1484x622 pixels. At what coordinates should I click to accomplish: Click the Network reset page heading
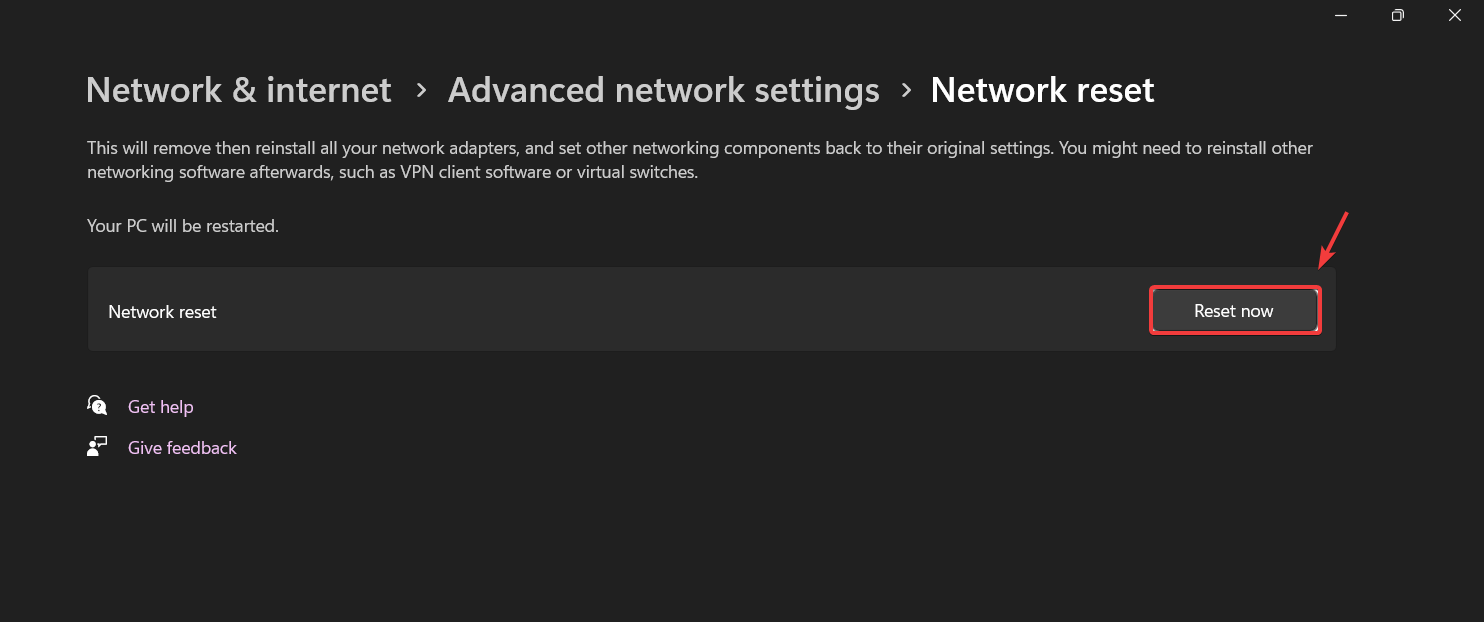pos(1042,90)
